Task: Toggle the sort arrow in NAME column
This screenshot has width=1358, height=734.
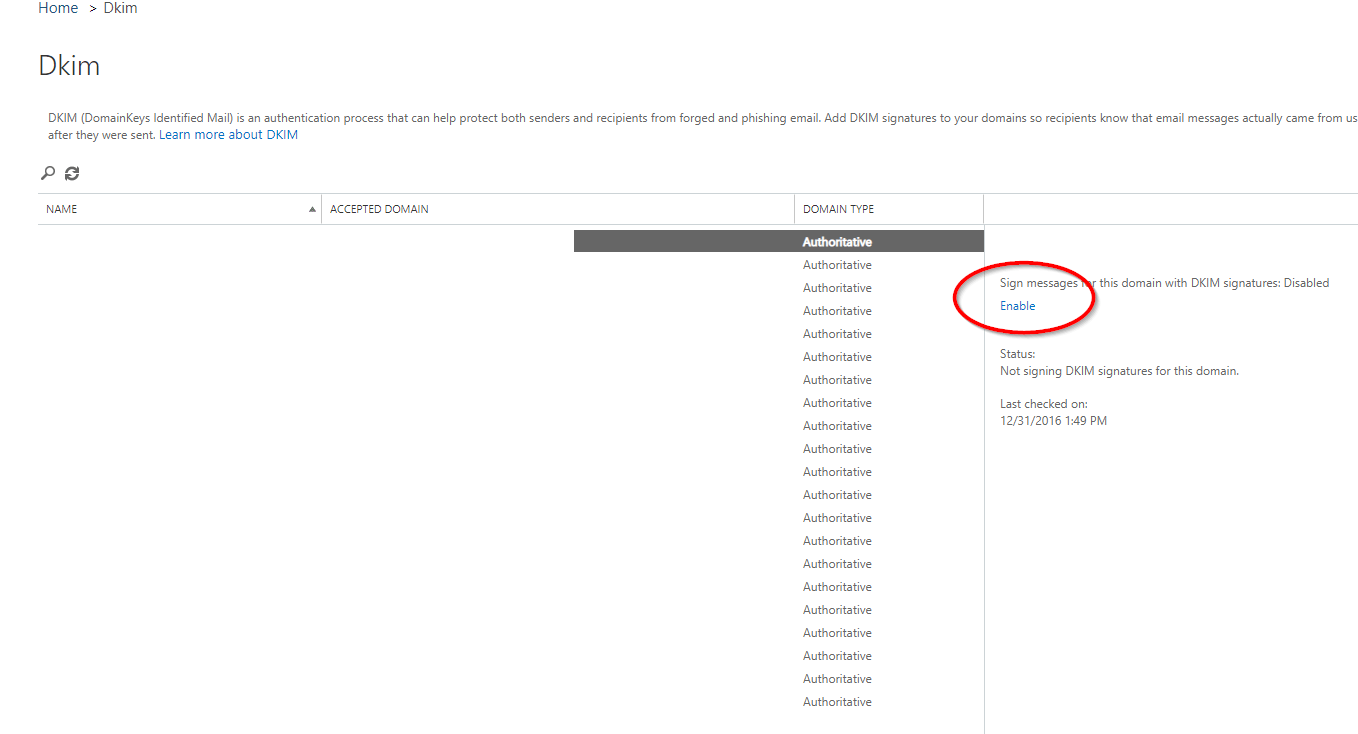Action: (312, 209)
